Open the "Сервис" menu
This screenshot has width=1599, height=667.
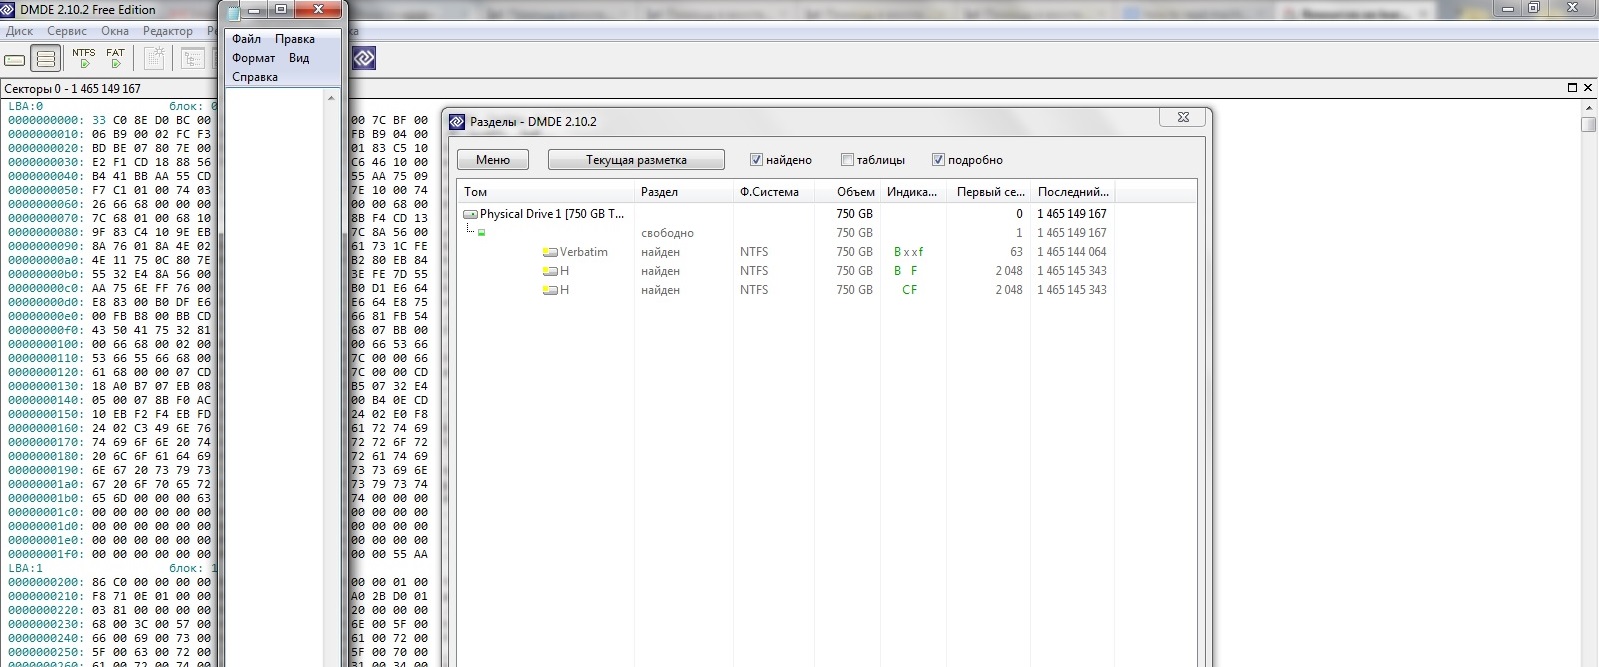pos(67,31)
